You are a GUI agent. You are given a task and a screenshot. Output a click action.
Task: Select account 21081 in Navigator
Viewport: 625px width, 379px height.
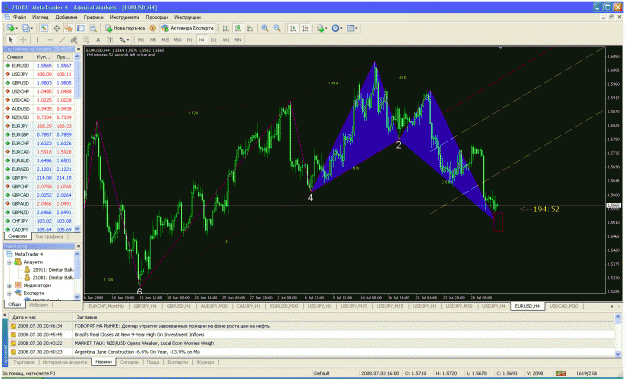click(49, 277)
